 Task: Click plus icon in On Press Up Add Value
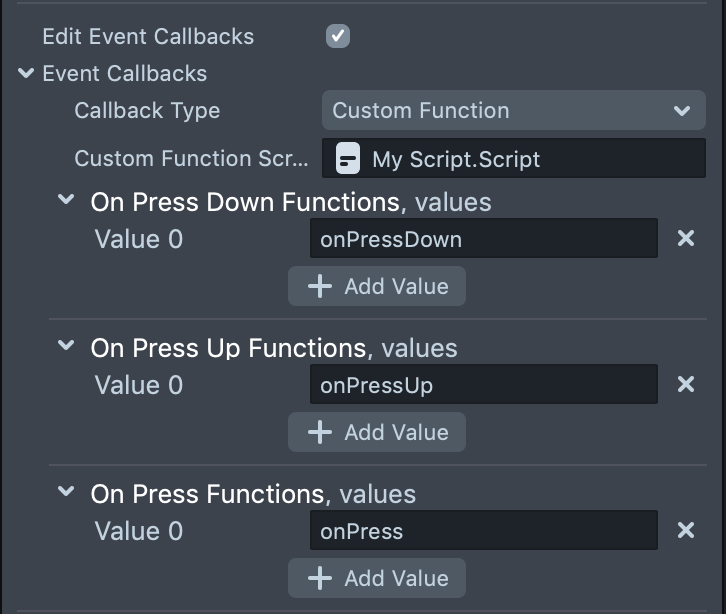319,433
